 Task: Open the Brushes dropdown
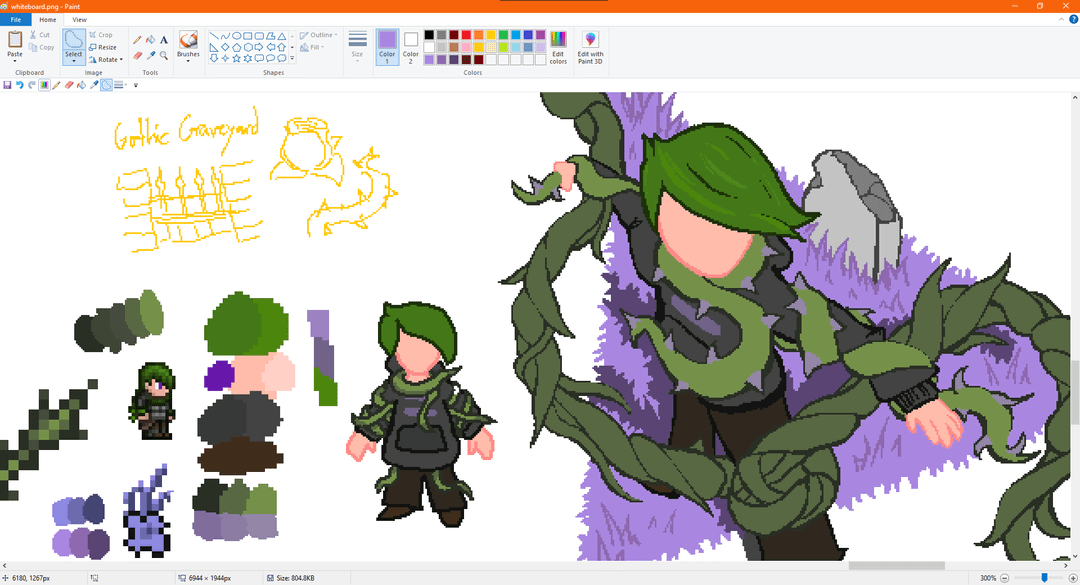click(x=188, y=62)
